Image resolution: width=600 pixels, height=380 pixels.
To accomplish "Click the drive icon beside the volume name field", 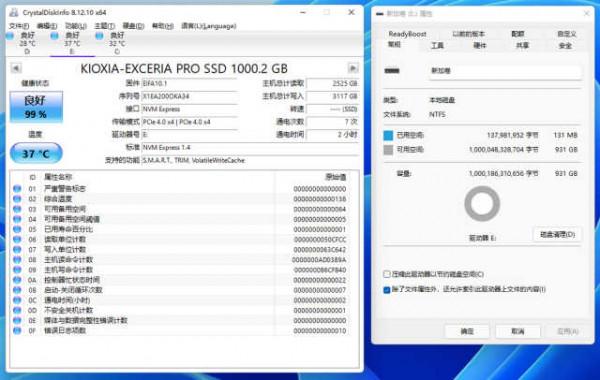I will tap(392, 71).
